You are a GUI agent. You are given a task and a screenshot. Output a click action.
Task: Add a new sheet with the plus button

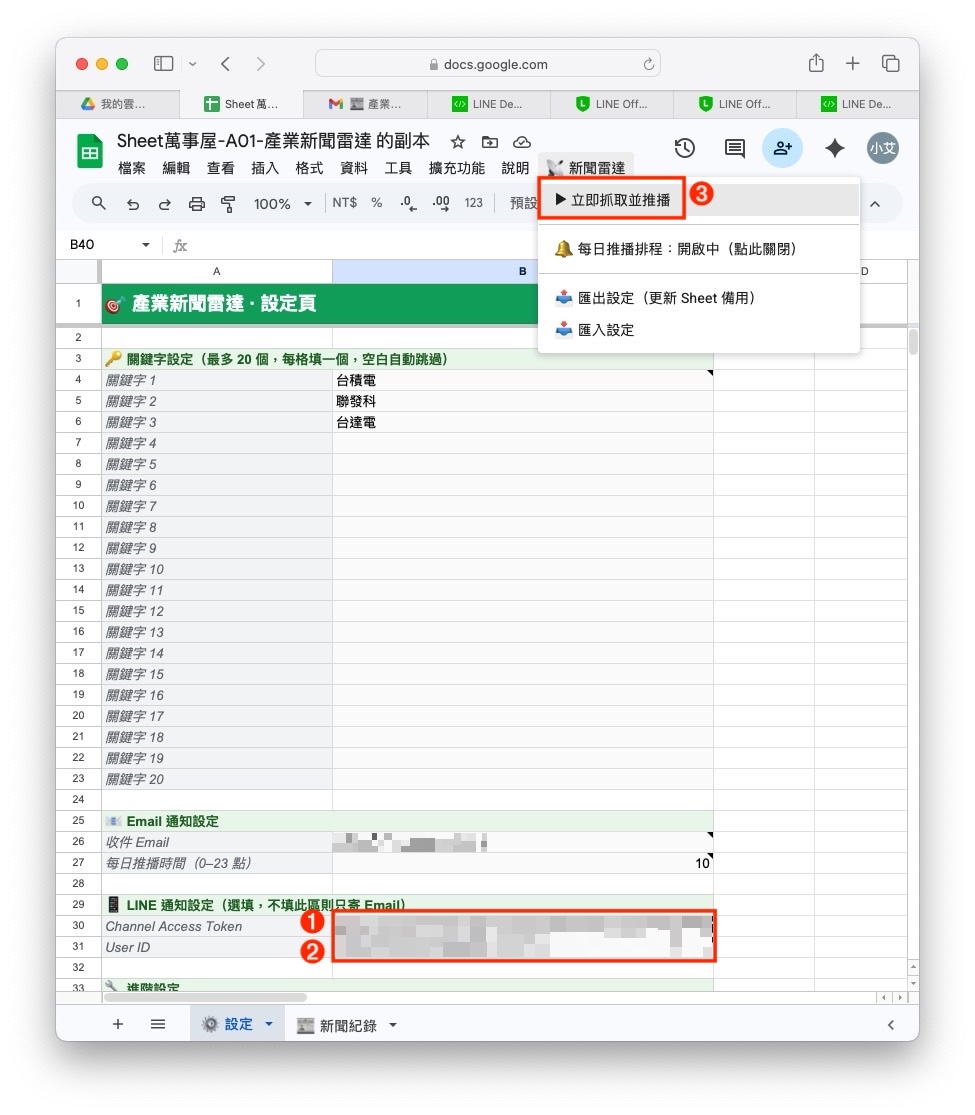tap(118, 1024)
